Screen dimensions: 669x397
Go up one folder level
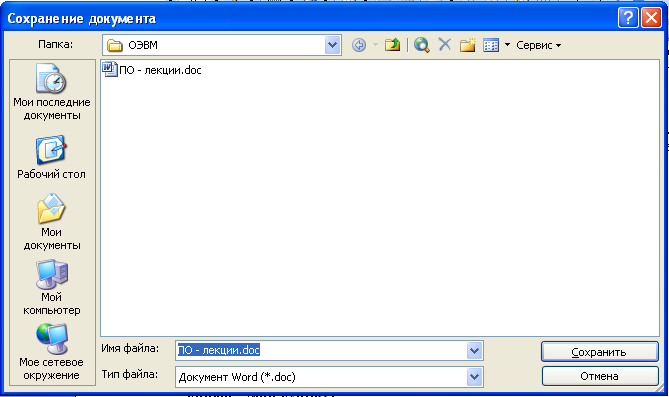(x=392, y=45)
